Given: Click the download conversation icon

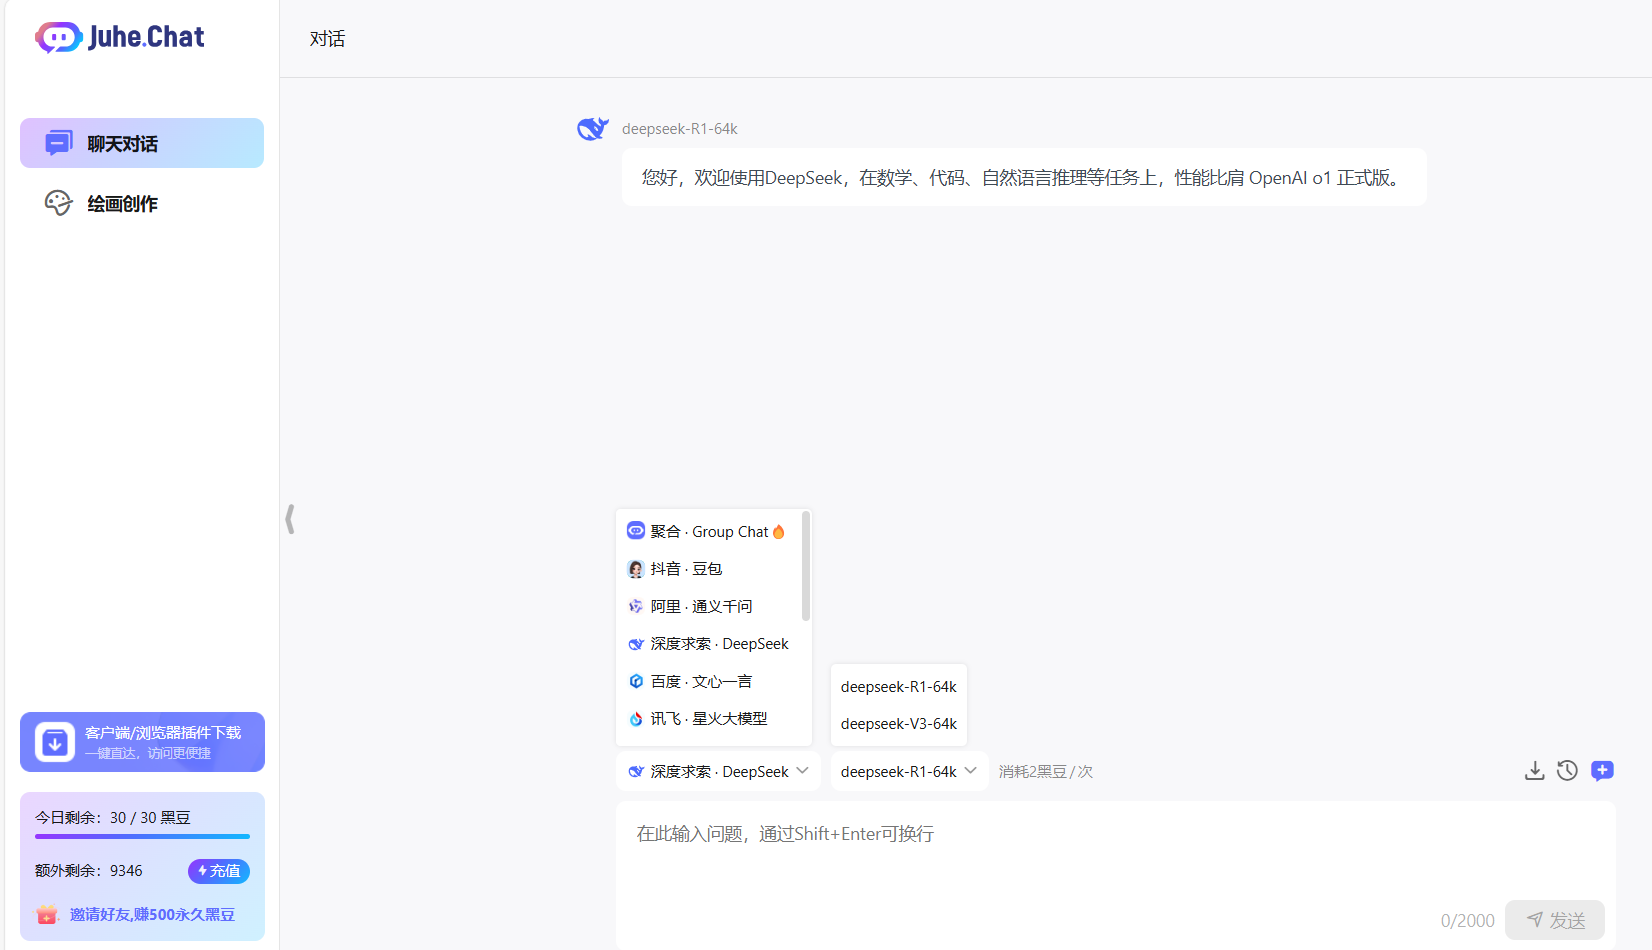Looking at the screenshot, I should tap(1535, 771).
